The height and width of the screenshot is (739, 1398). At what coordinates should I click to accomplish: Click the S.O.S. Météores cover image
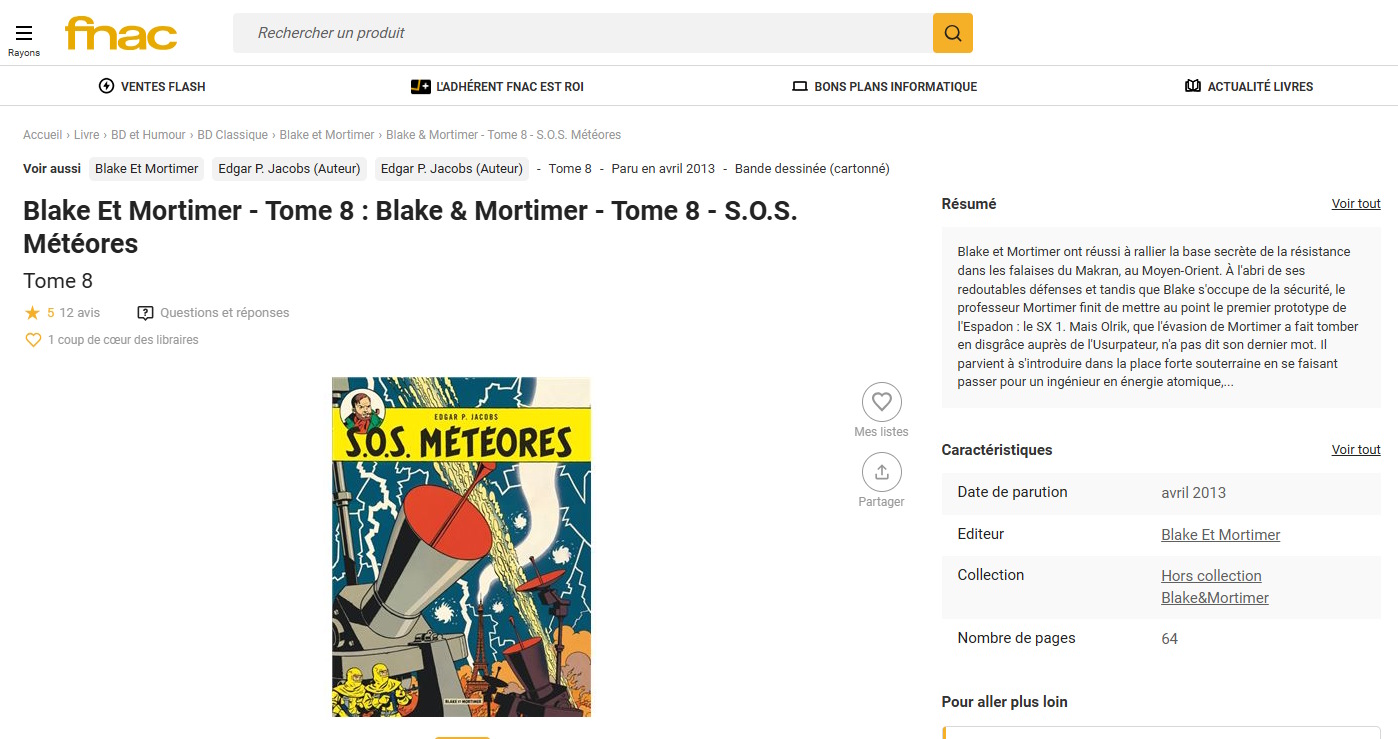[x=461, y=546]
